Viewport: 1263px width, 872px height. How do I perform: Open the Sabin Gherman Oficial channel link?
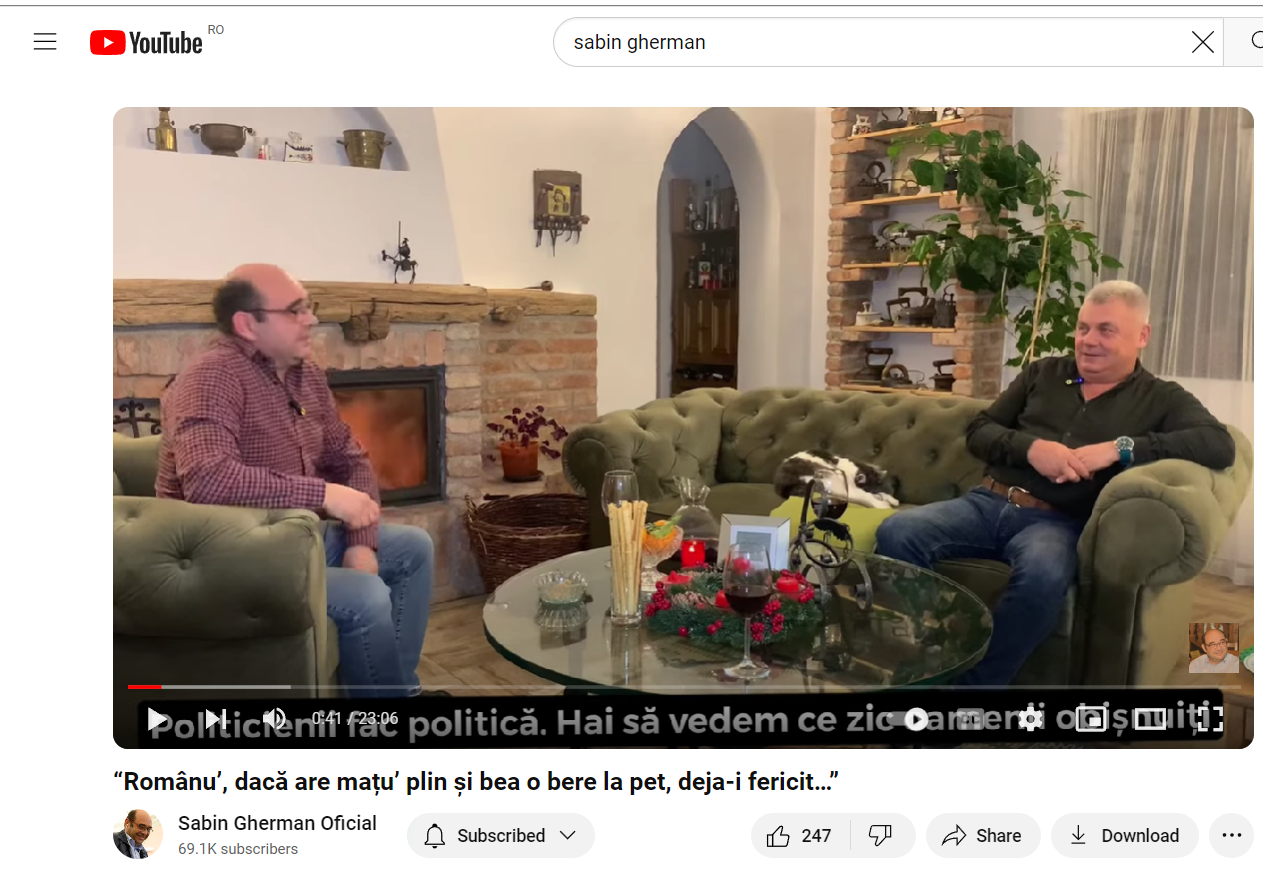[277, 823]
